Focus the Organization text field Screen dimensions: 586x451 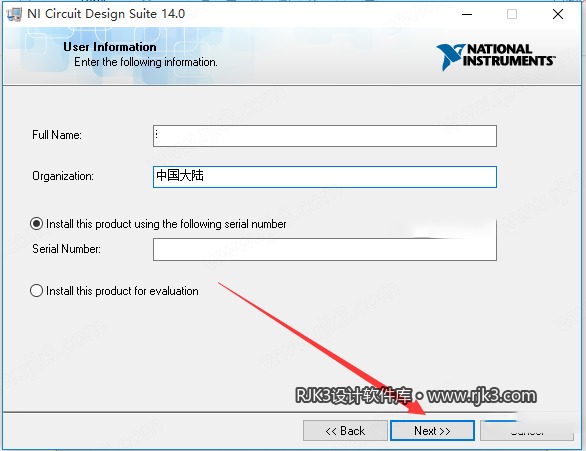pos(324,177)
